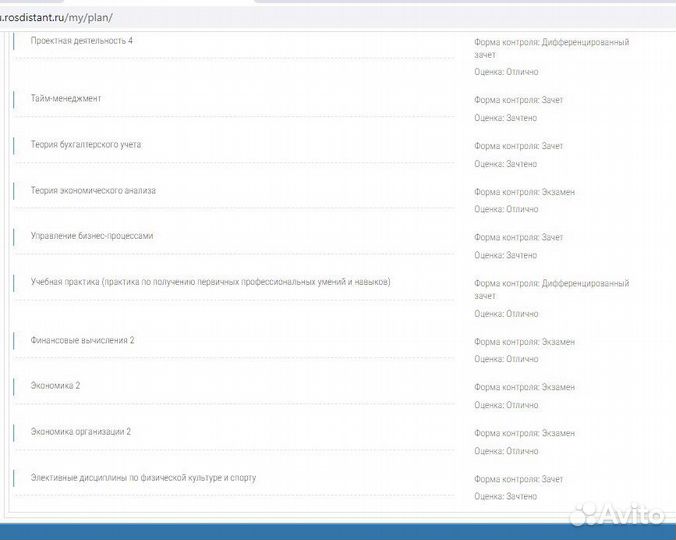The width and height of the screenshot is (676, 540).
Task: Click the grade for Проектная деятельность 4
Action: coord(506,72)
